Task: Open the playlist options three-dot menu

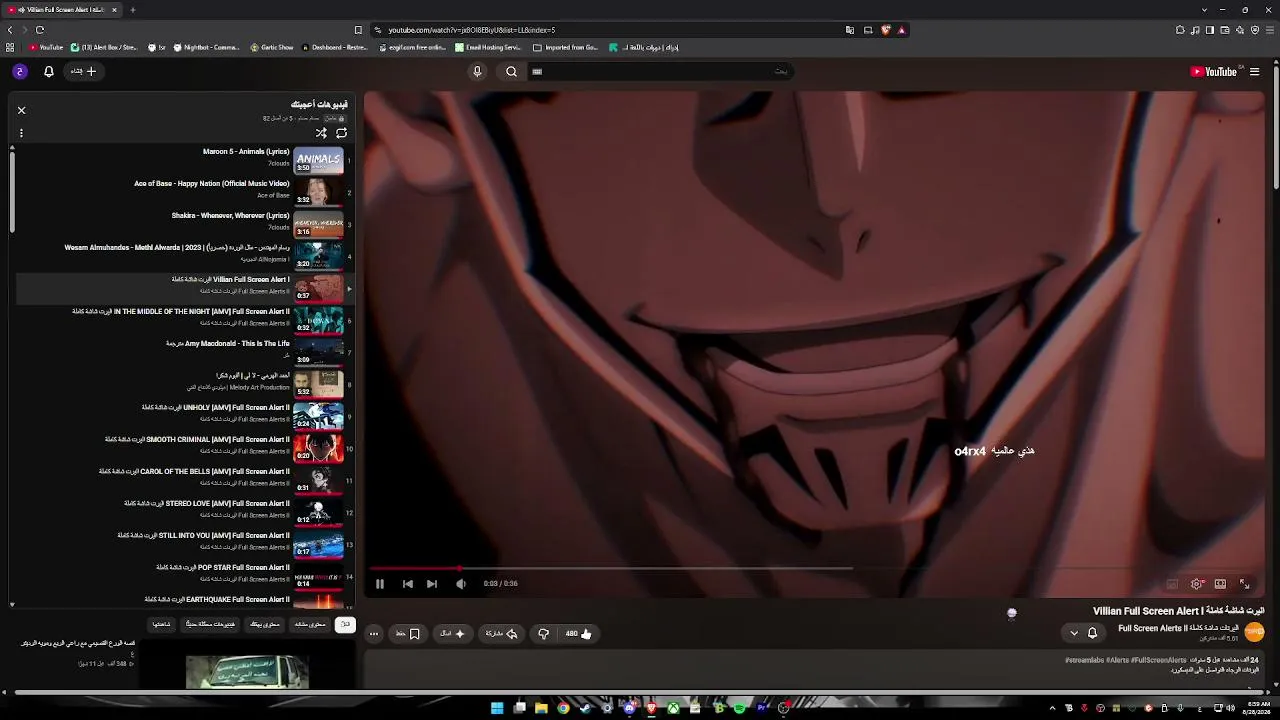Action: click(21, 133)
